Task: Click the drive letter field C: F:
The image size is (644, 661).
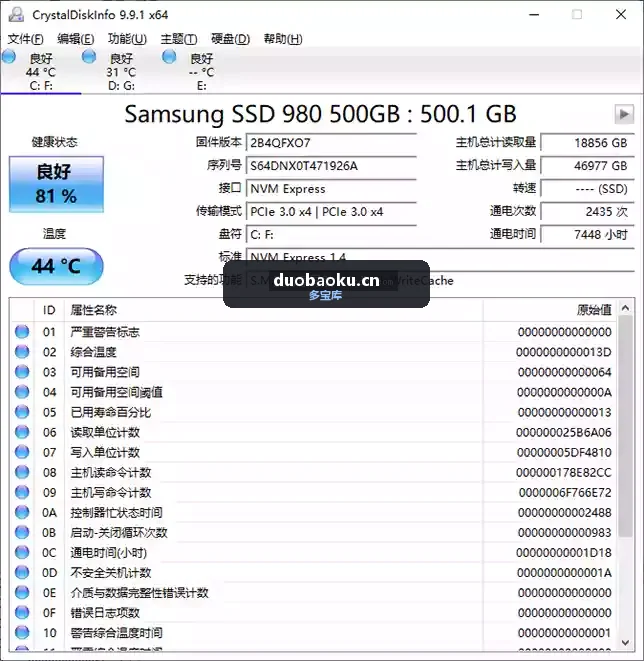Action: (x=331, y=234)
